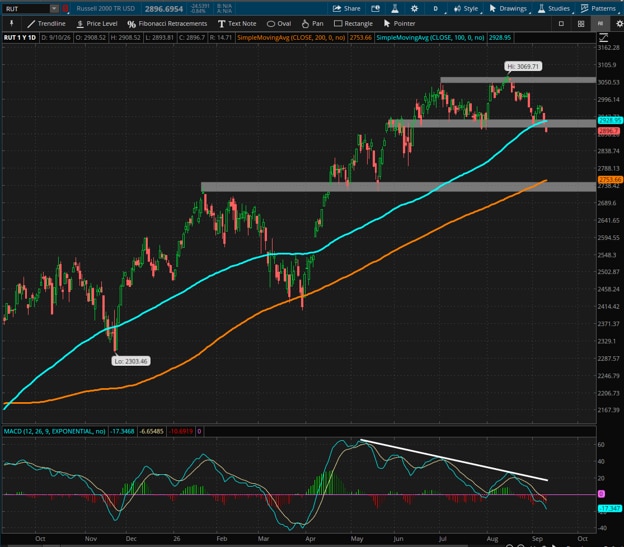Click the MACD (12, 26, 9, EXPONENTIAL, no) label
The width and height of the screenshot is (624, 547).
55,431
